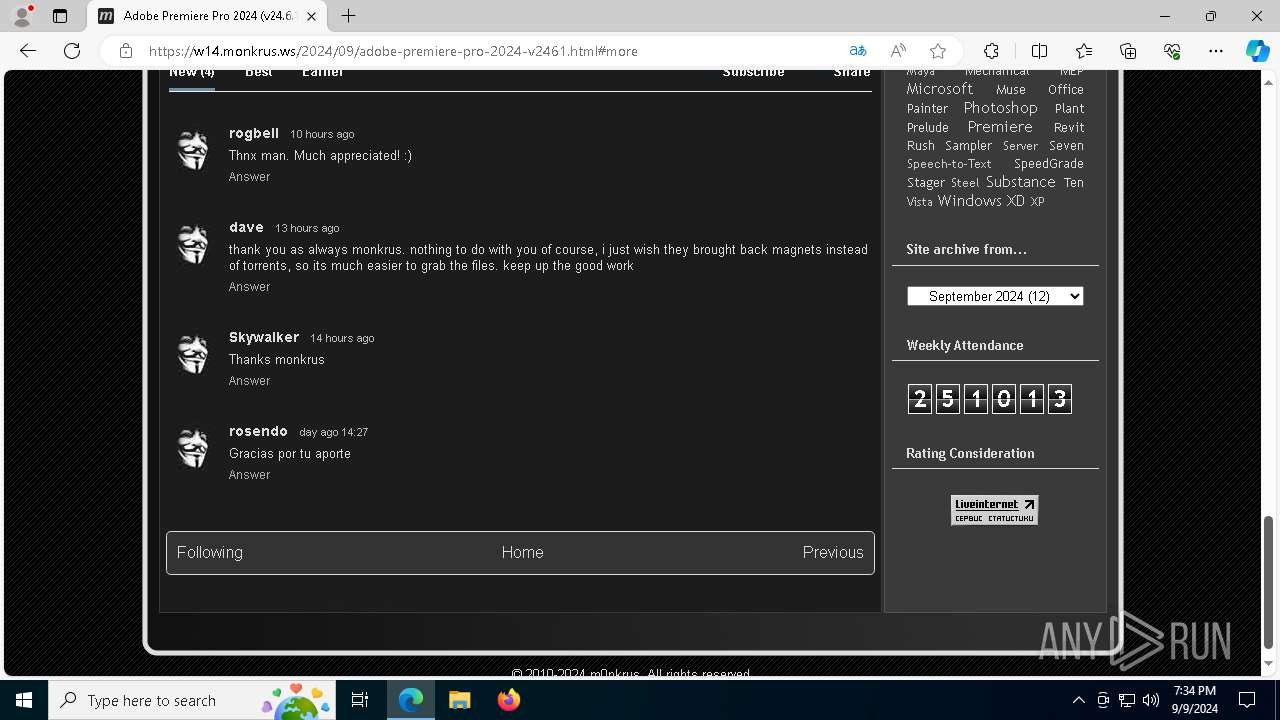The width and height of the screenshot is (1280, 720).
Task: Open the Revit tag
Action: coord(1069,128)
